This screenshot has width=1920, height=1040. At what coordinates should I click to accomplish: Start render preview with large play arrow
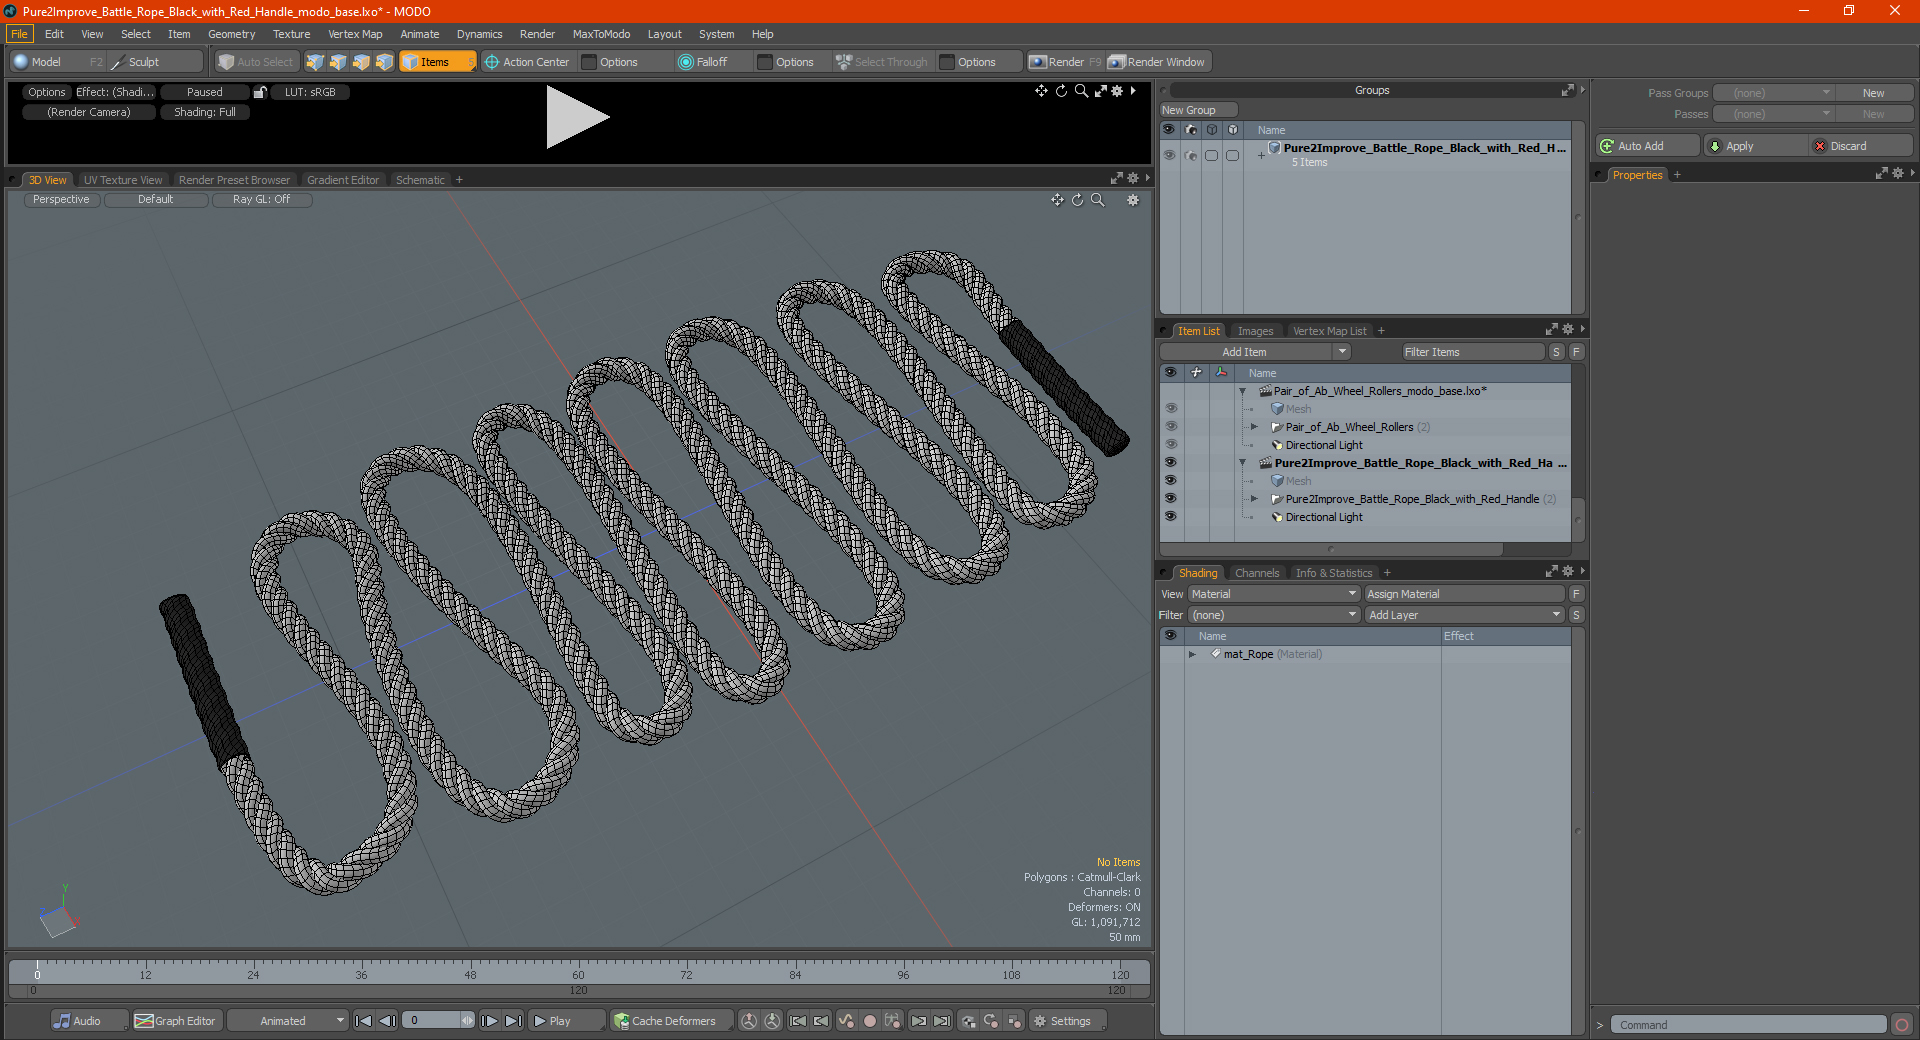(577, 118)
